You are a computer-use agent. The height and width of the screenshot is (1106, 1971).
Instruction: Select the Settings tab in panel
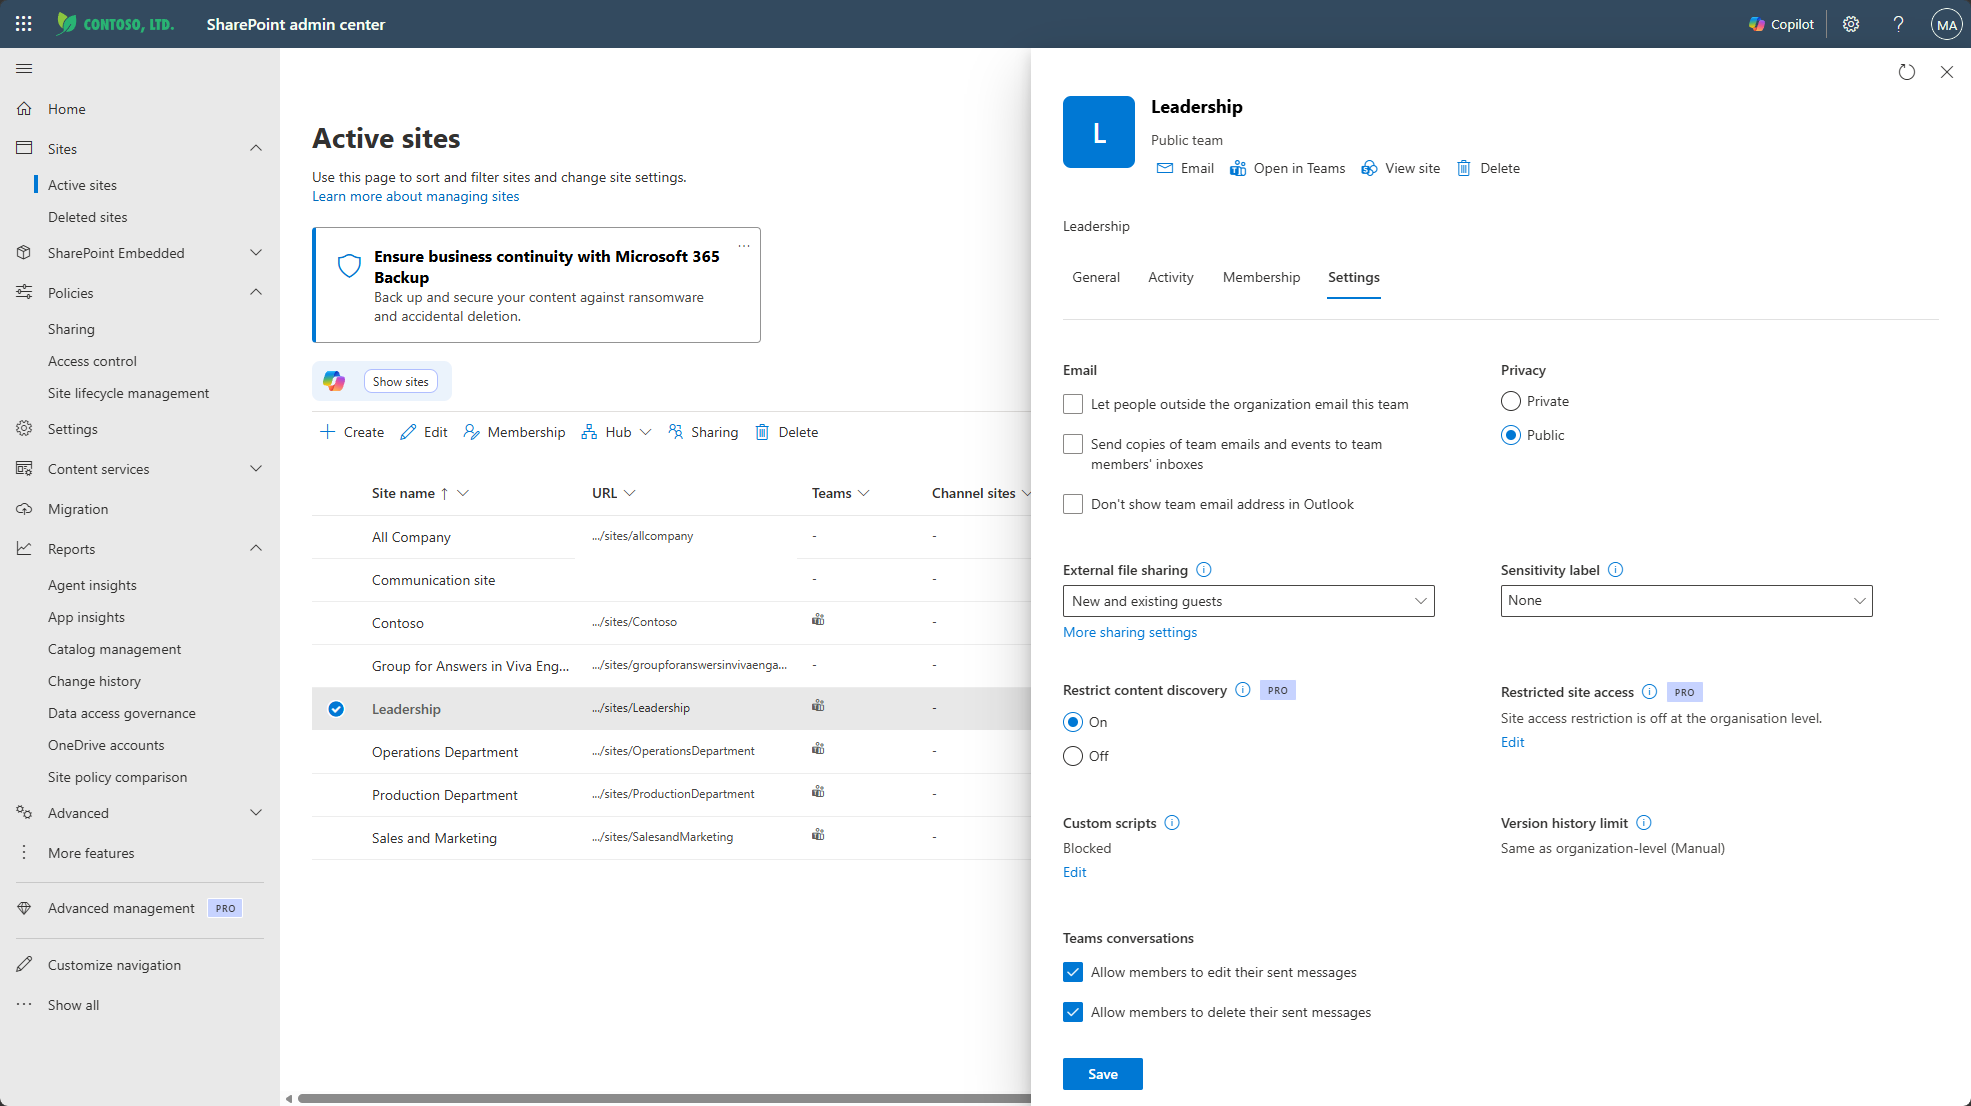[x=1354, y=277]
